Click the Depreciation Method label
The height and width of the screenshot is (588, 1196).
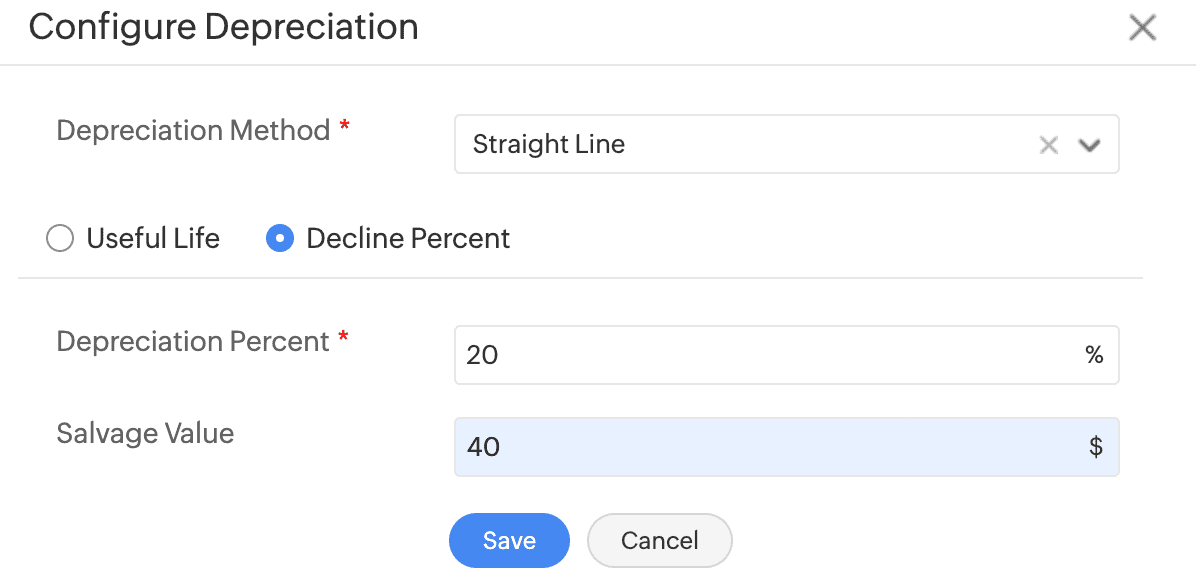pos(193,131)
